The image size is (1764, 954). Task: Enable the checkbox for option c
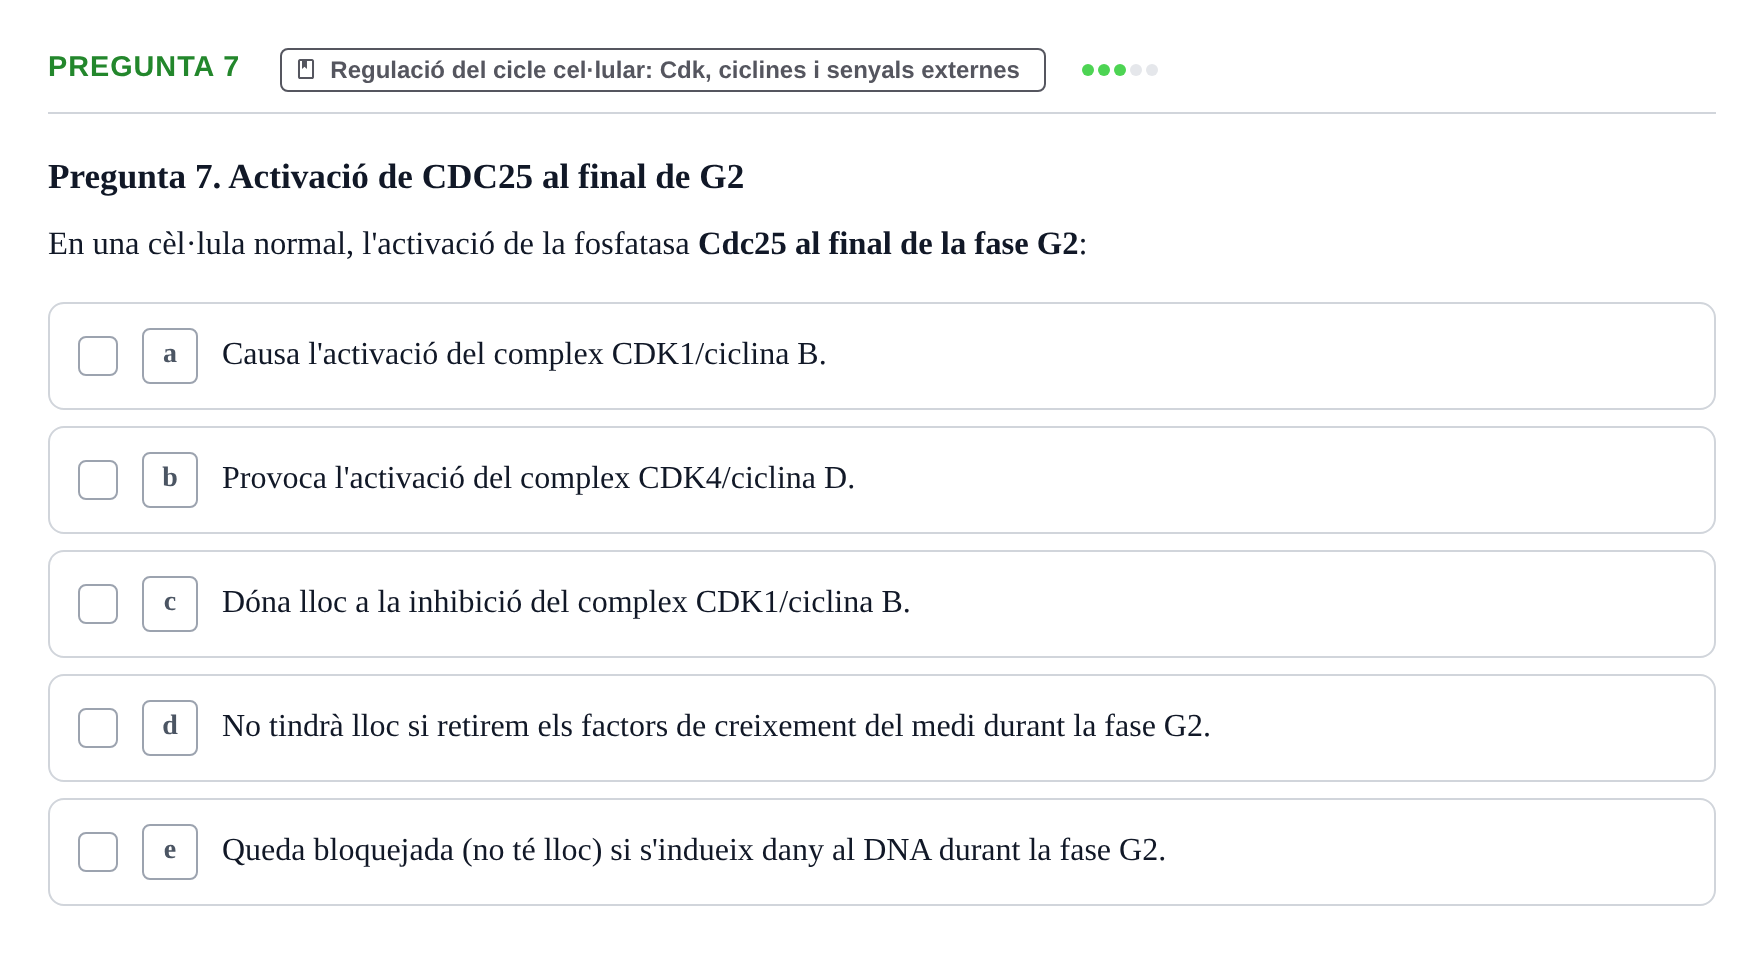(98, 604)
